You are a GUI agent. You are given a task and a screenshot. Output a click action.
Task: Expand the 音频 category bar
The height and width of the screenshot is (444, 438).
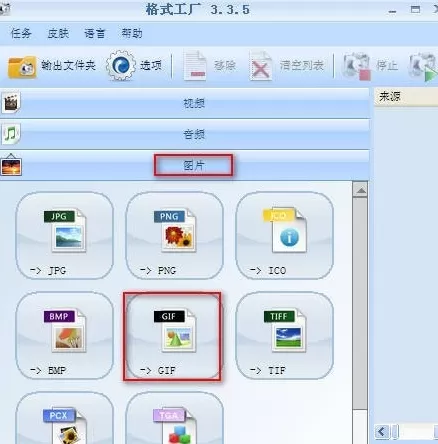click(185, 134)
